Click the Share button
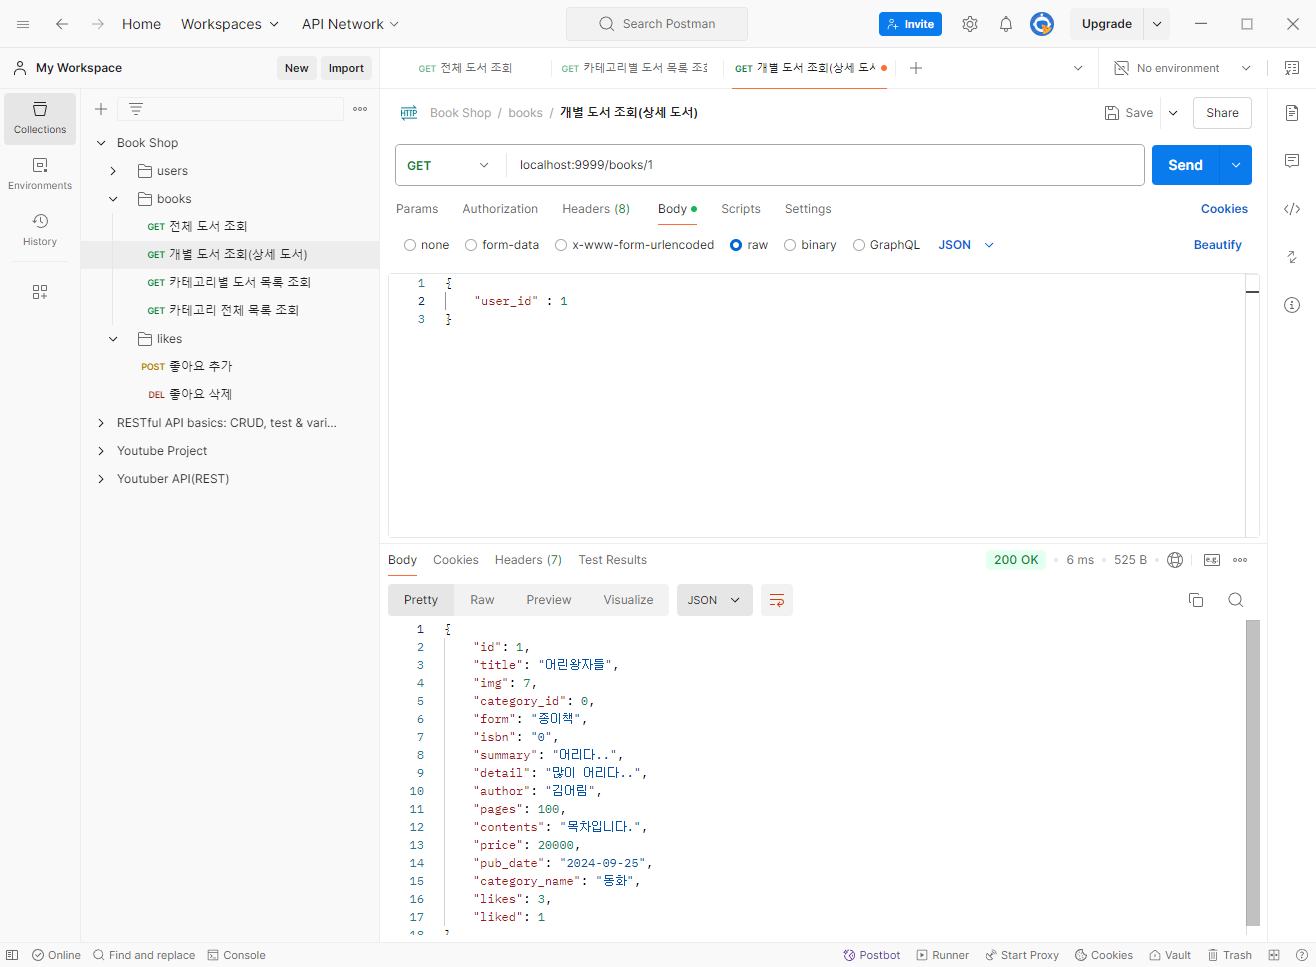Image resolution: width=1316 pixels, height=967 pixels. click(1222, 113)
